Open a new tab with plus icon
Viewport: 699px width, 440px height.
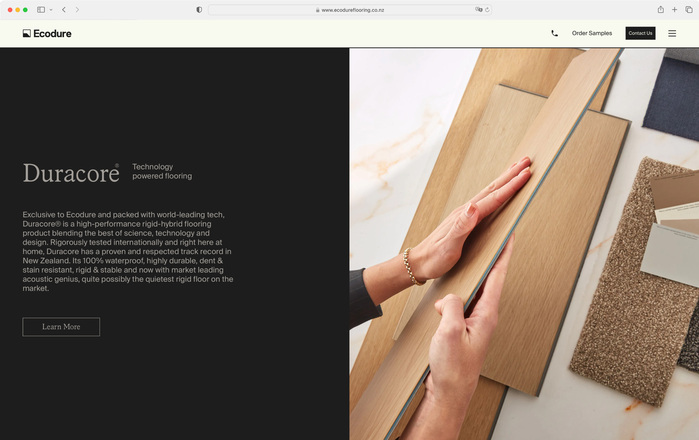(674, 9)
